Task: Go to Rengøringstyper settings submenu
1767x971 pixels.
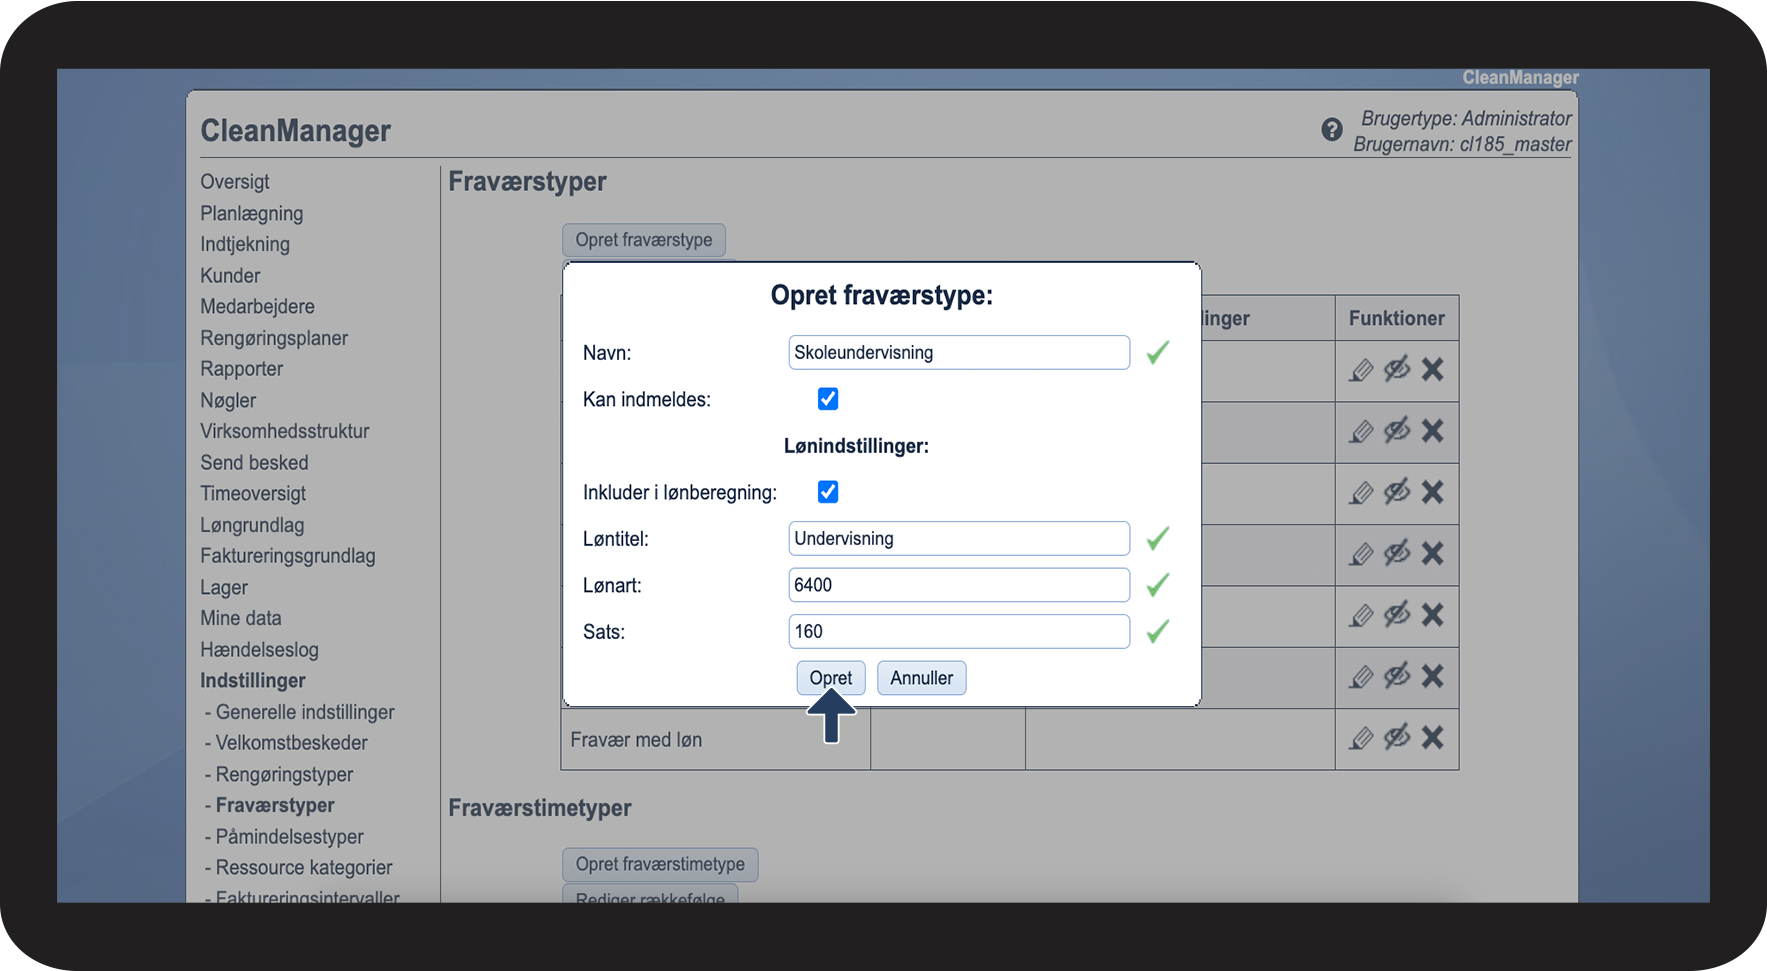Action: [284, 775]
